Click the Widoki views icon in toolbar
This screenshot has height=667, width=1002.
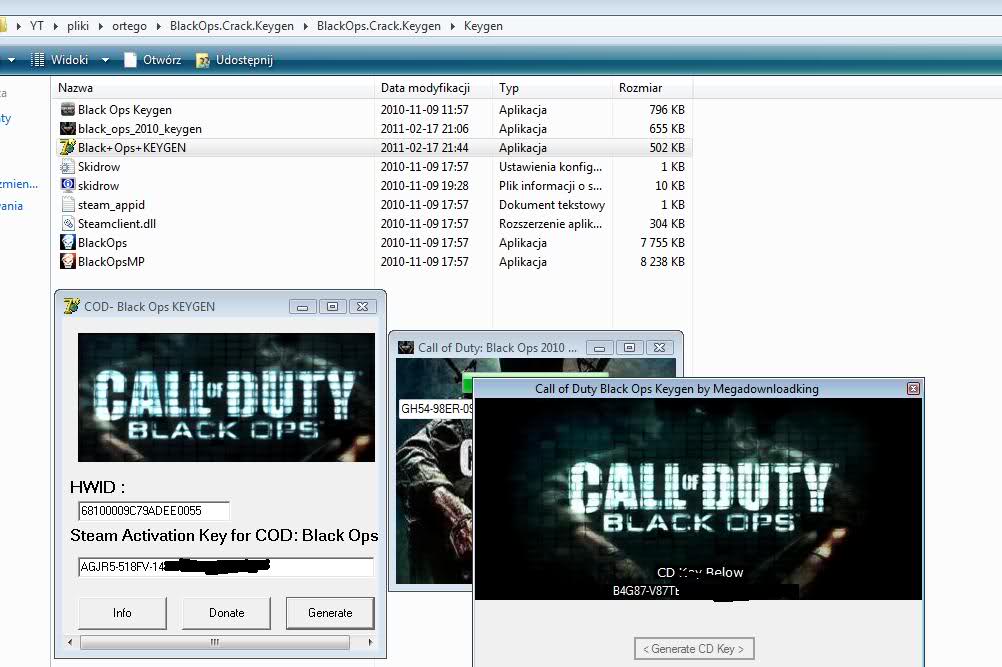pyautogui.click(x=38, y=59)
